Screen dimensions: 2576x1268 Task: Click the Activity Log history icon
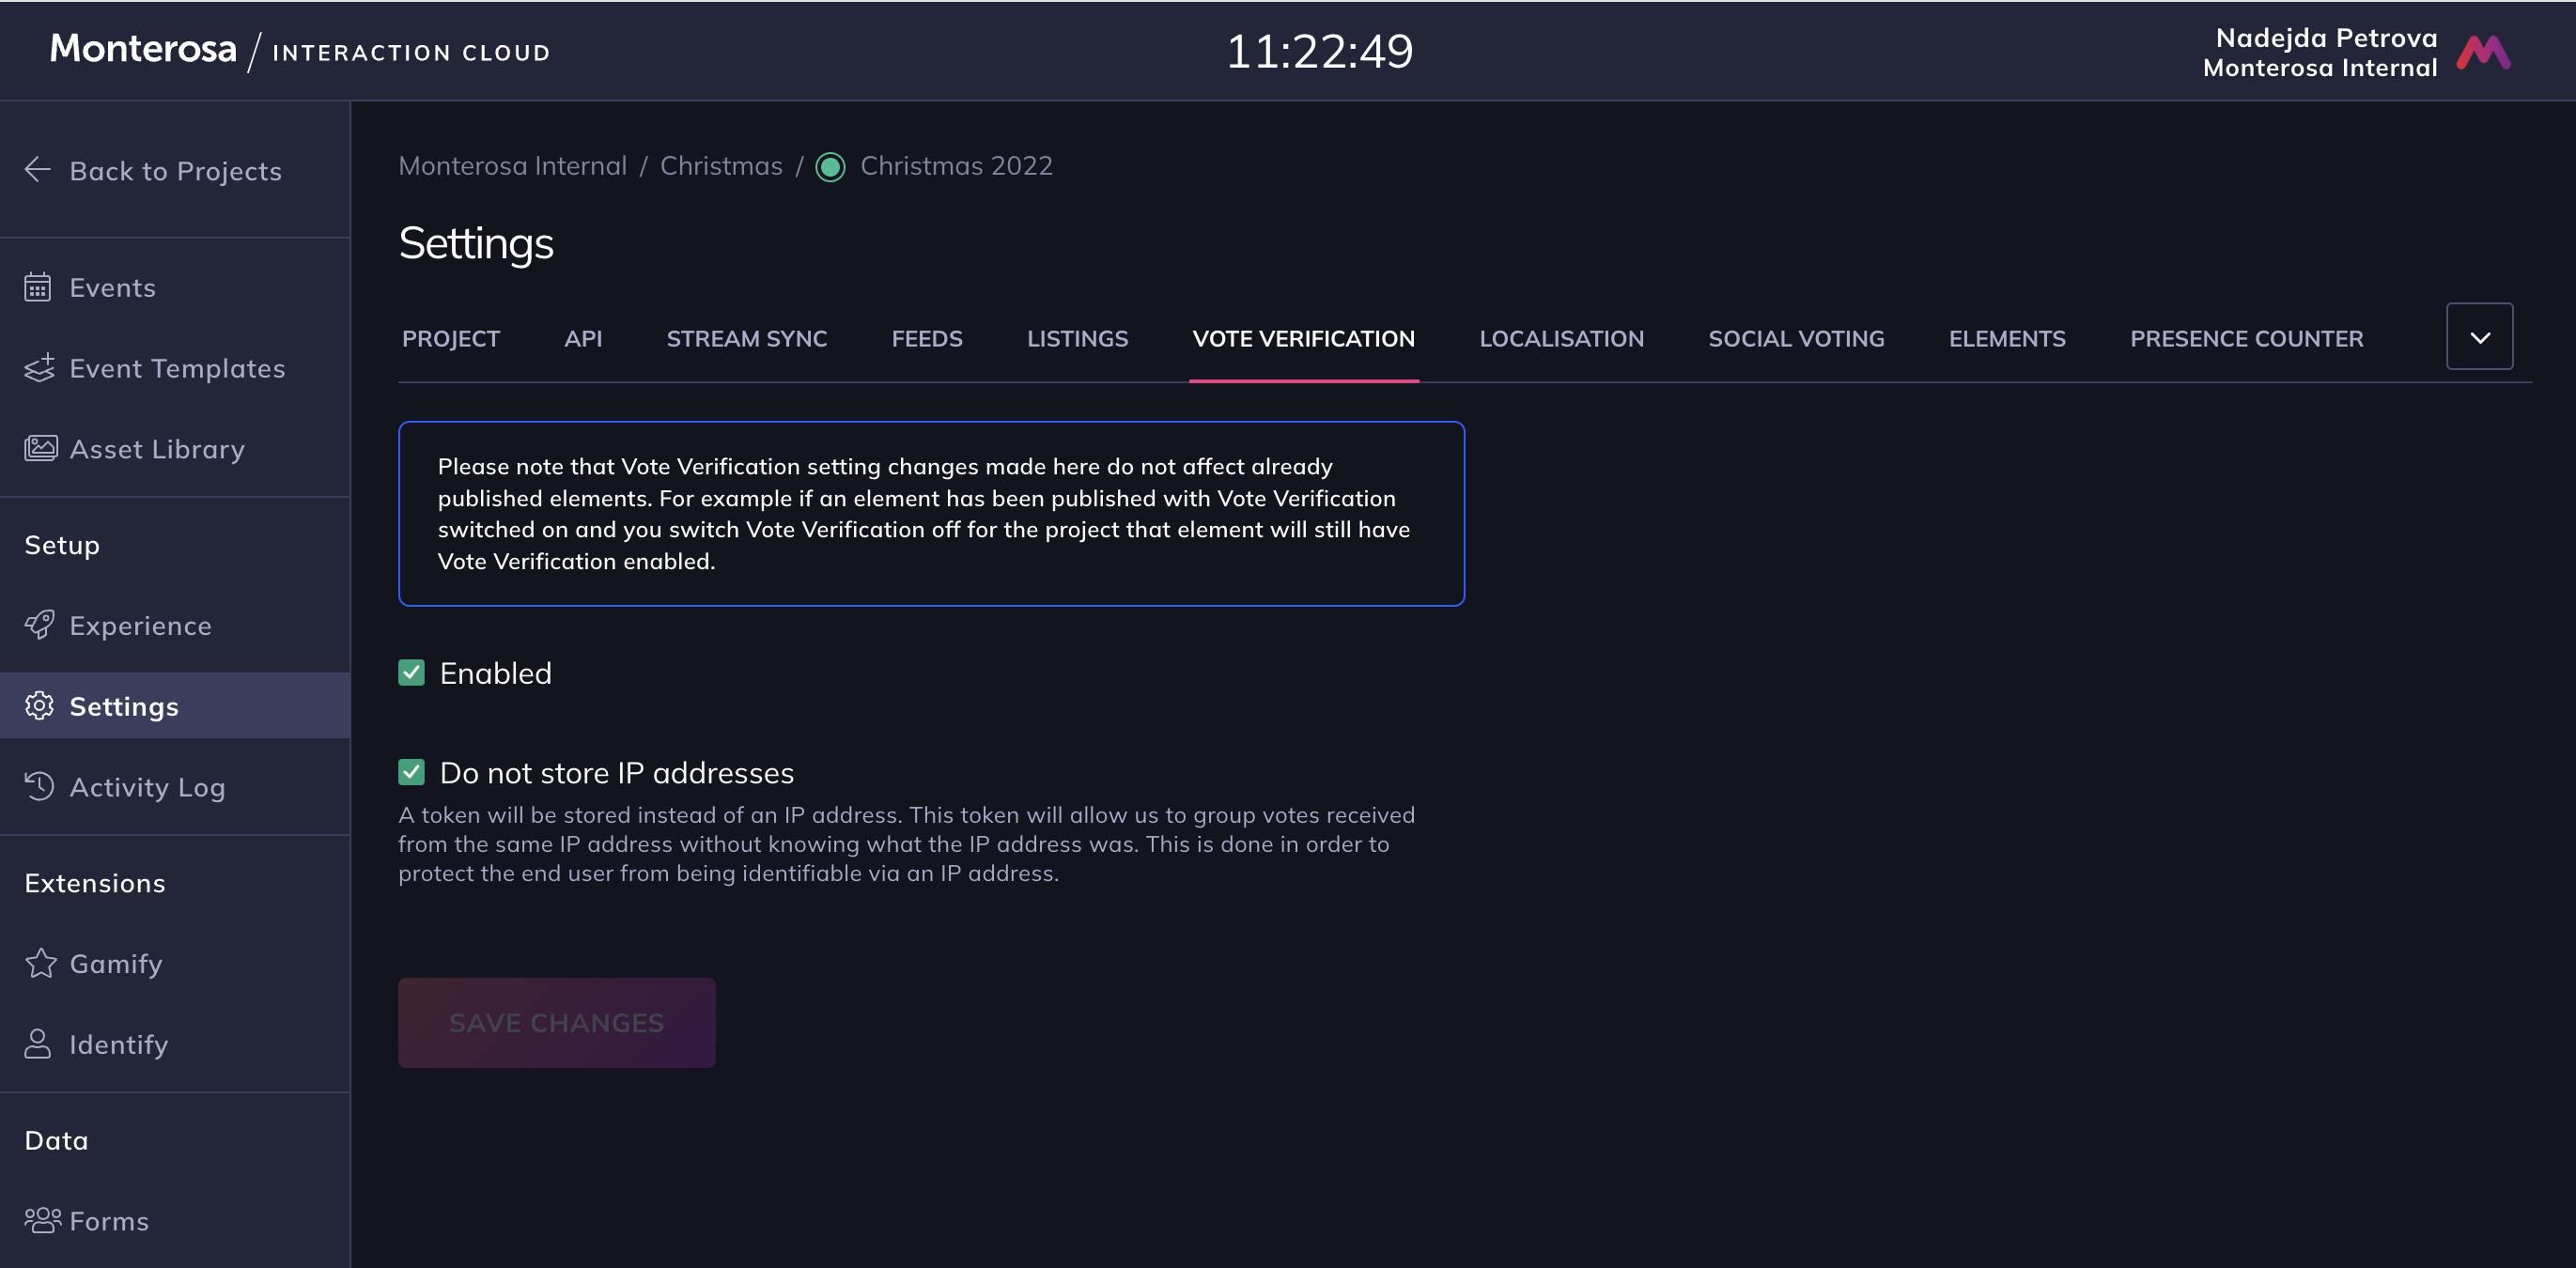coord(39,786)
